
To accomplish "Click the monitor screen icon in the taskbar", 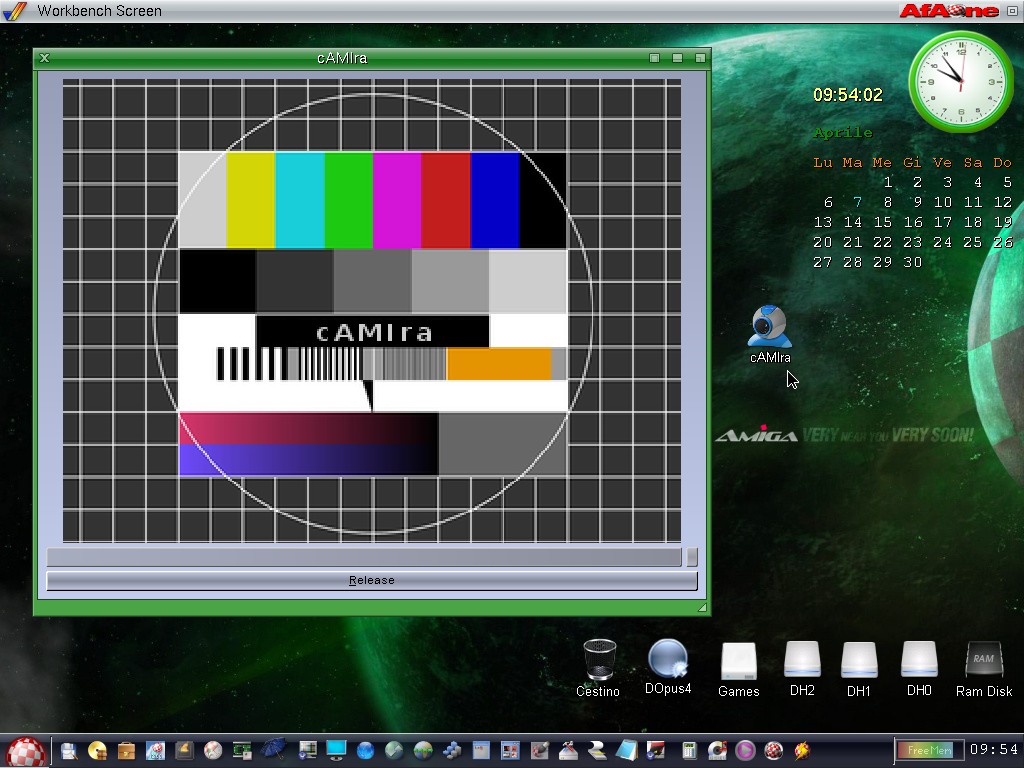I will click(336, 750).
